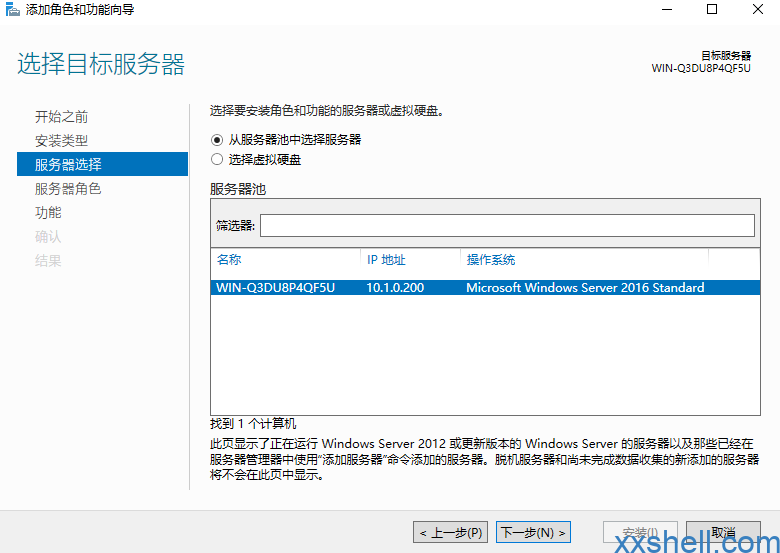Maximize the wizard window

click(x=712, y=9)
